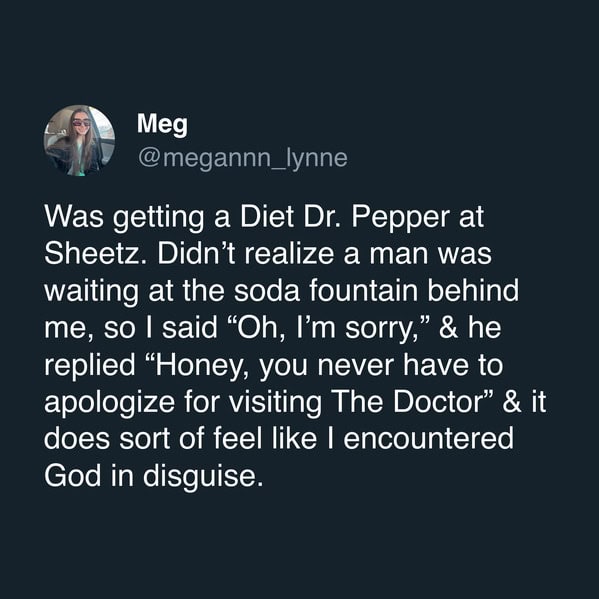599x599 pixels.
Task: Click the opening word Was of tweet
Action: [74, 216]
